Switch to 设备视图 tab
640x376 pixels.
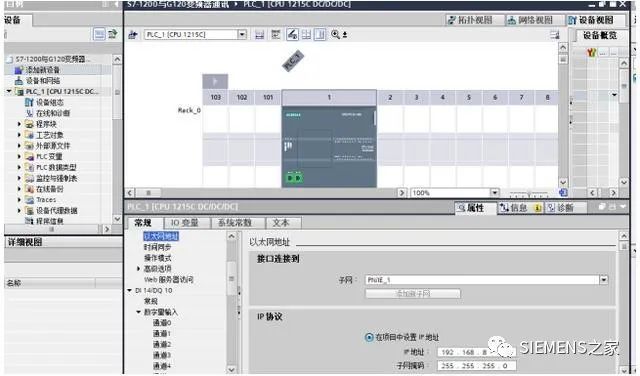click(595, 20)
